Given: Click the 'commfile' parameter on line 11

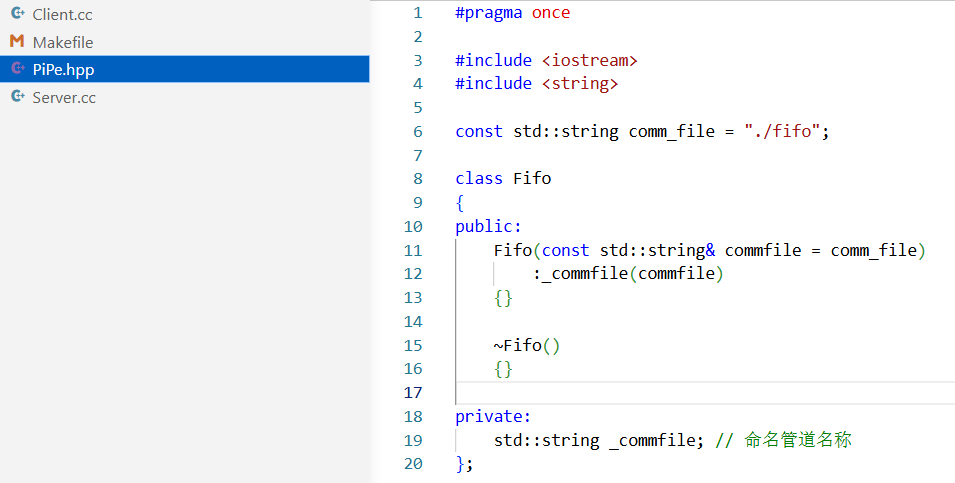Looking at the screenshot, I should tap(763, 250).
